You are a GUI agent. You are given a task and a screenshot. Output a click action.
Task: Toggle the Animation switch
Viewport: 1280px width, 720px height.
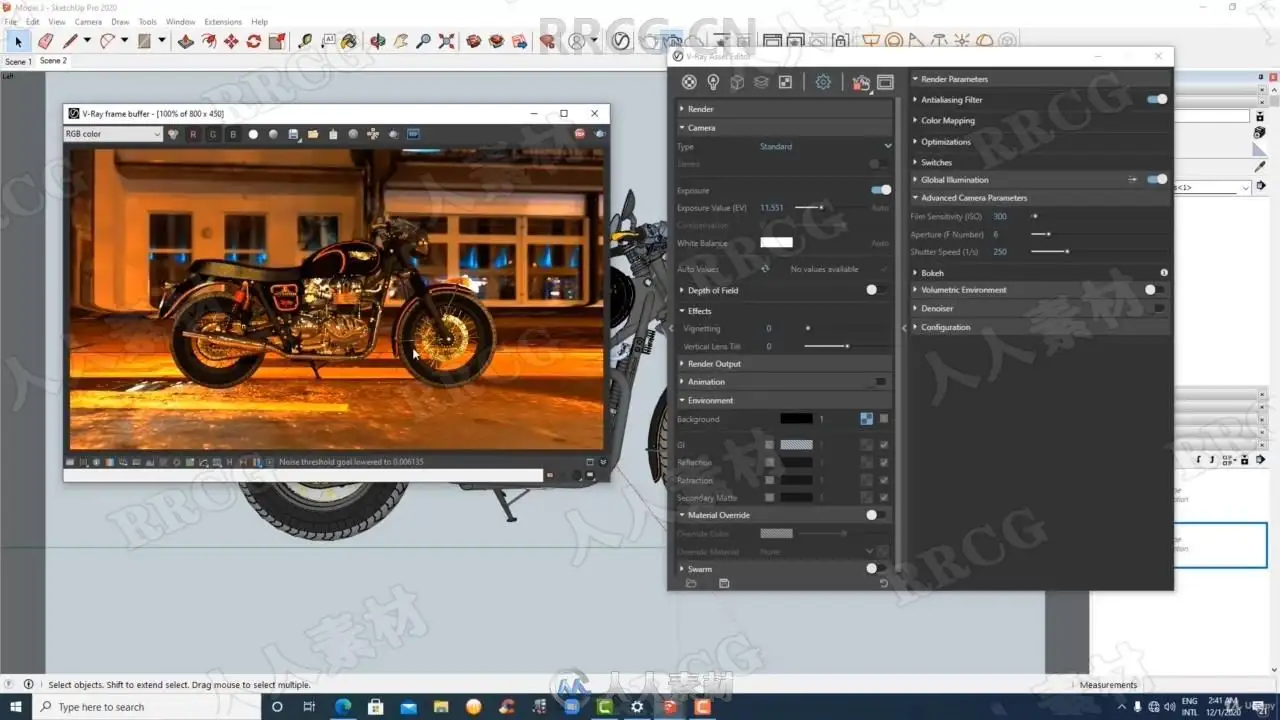coord(878,382)
